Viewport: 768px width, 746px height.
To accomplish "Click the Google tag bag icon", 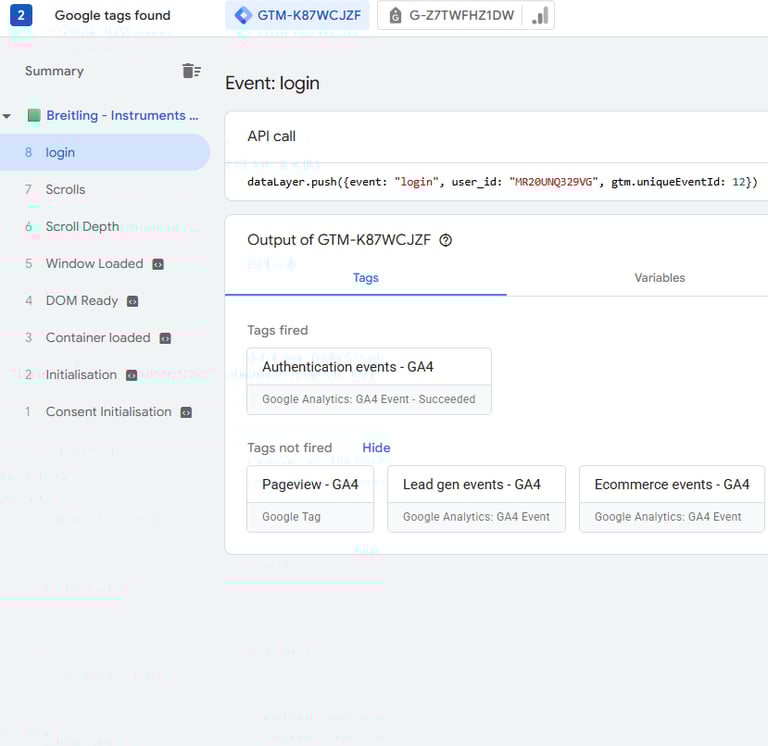I will click(395, 16).
